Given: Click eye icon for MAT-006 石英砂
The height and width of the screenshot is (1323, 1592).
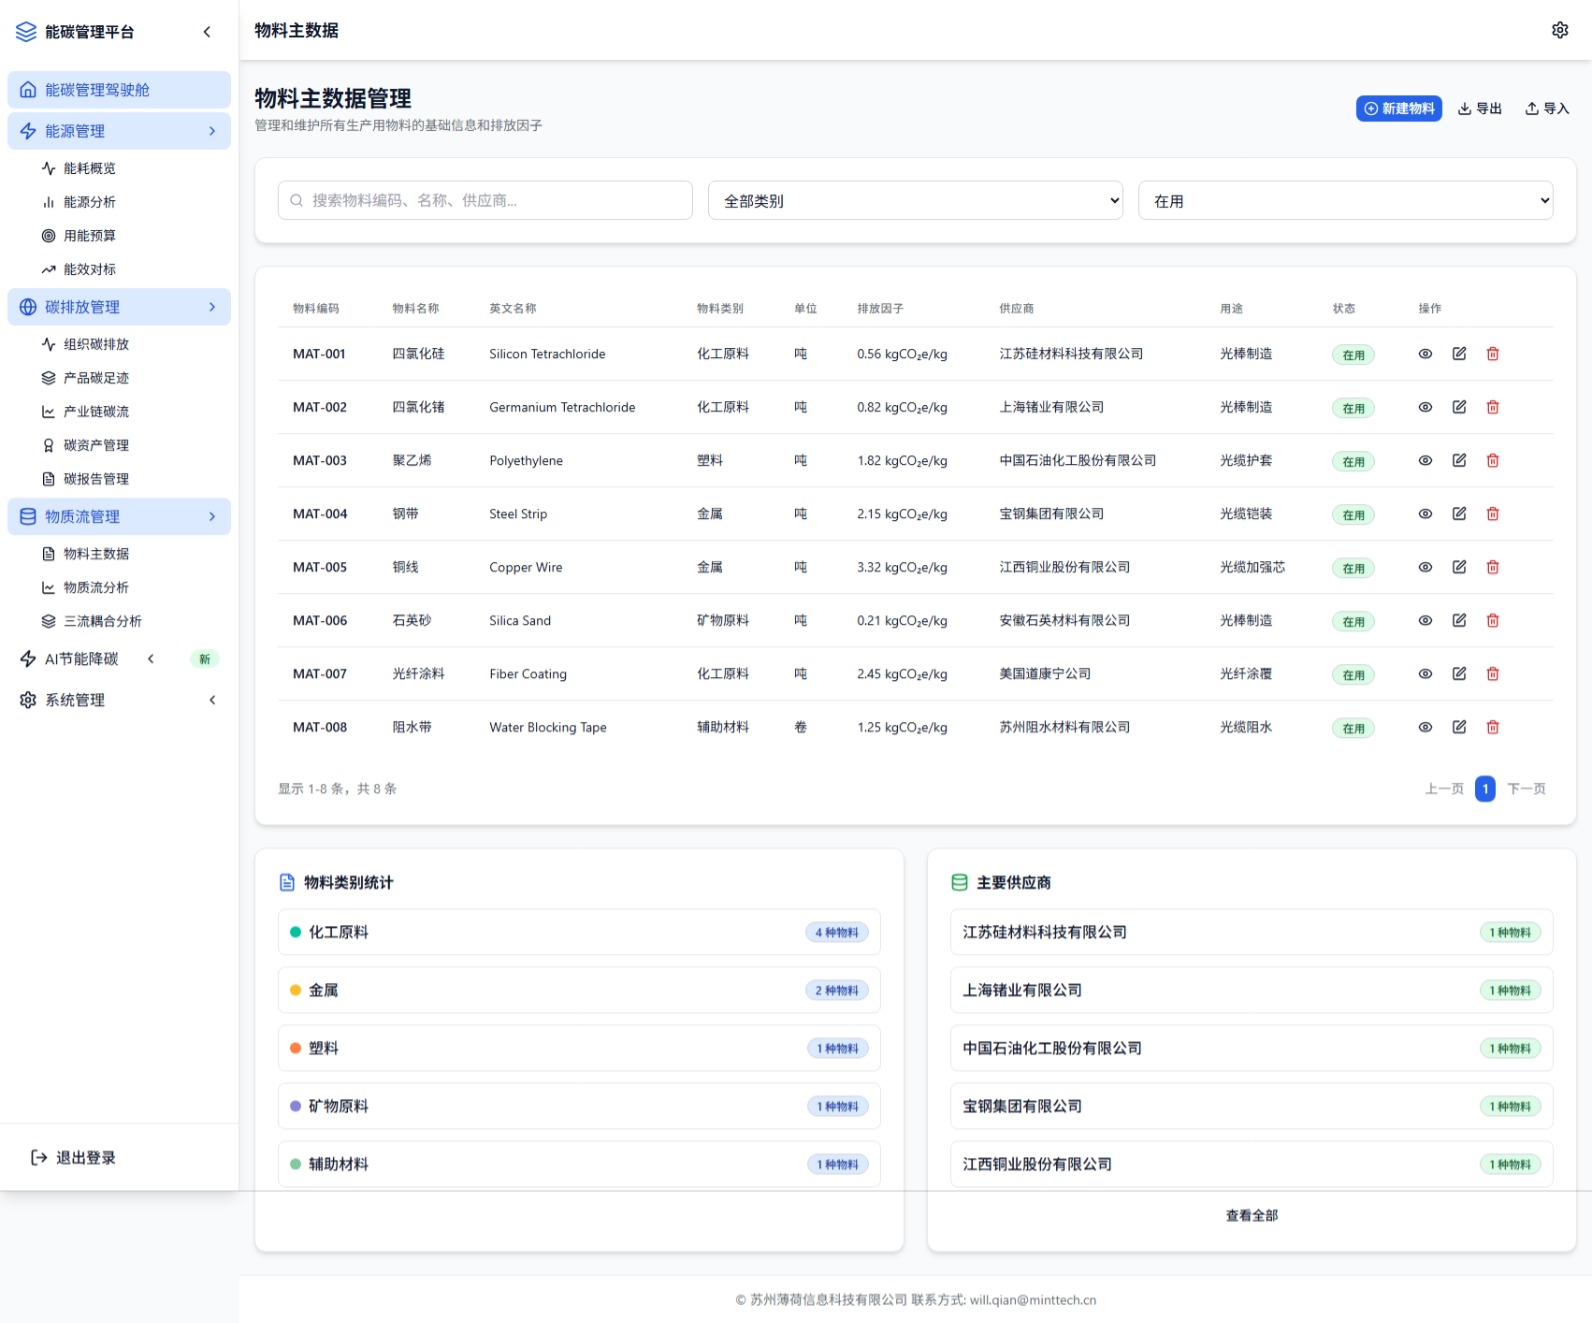Looking at the screenshot, I should [x=1425, y=620].
